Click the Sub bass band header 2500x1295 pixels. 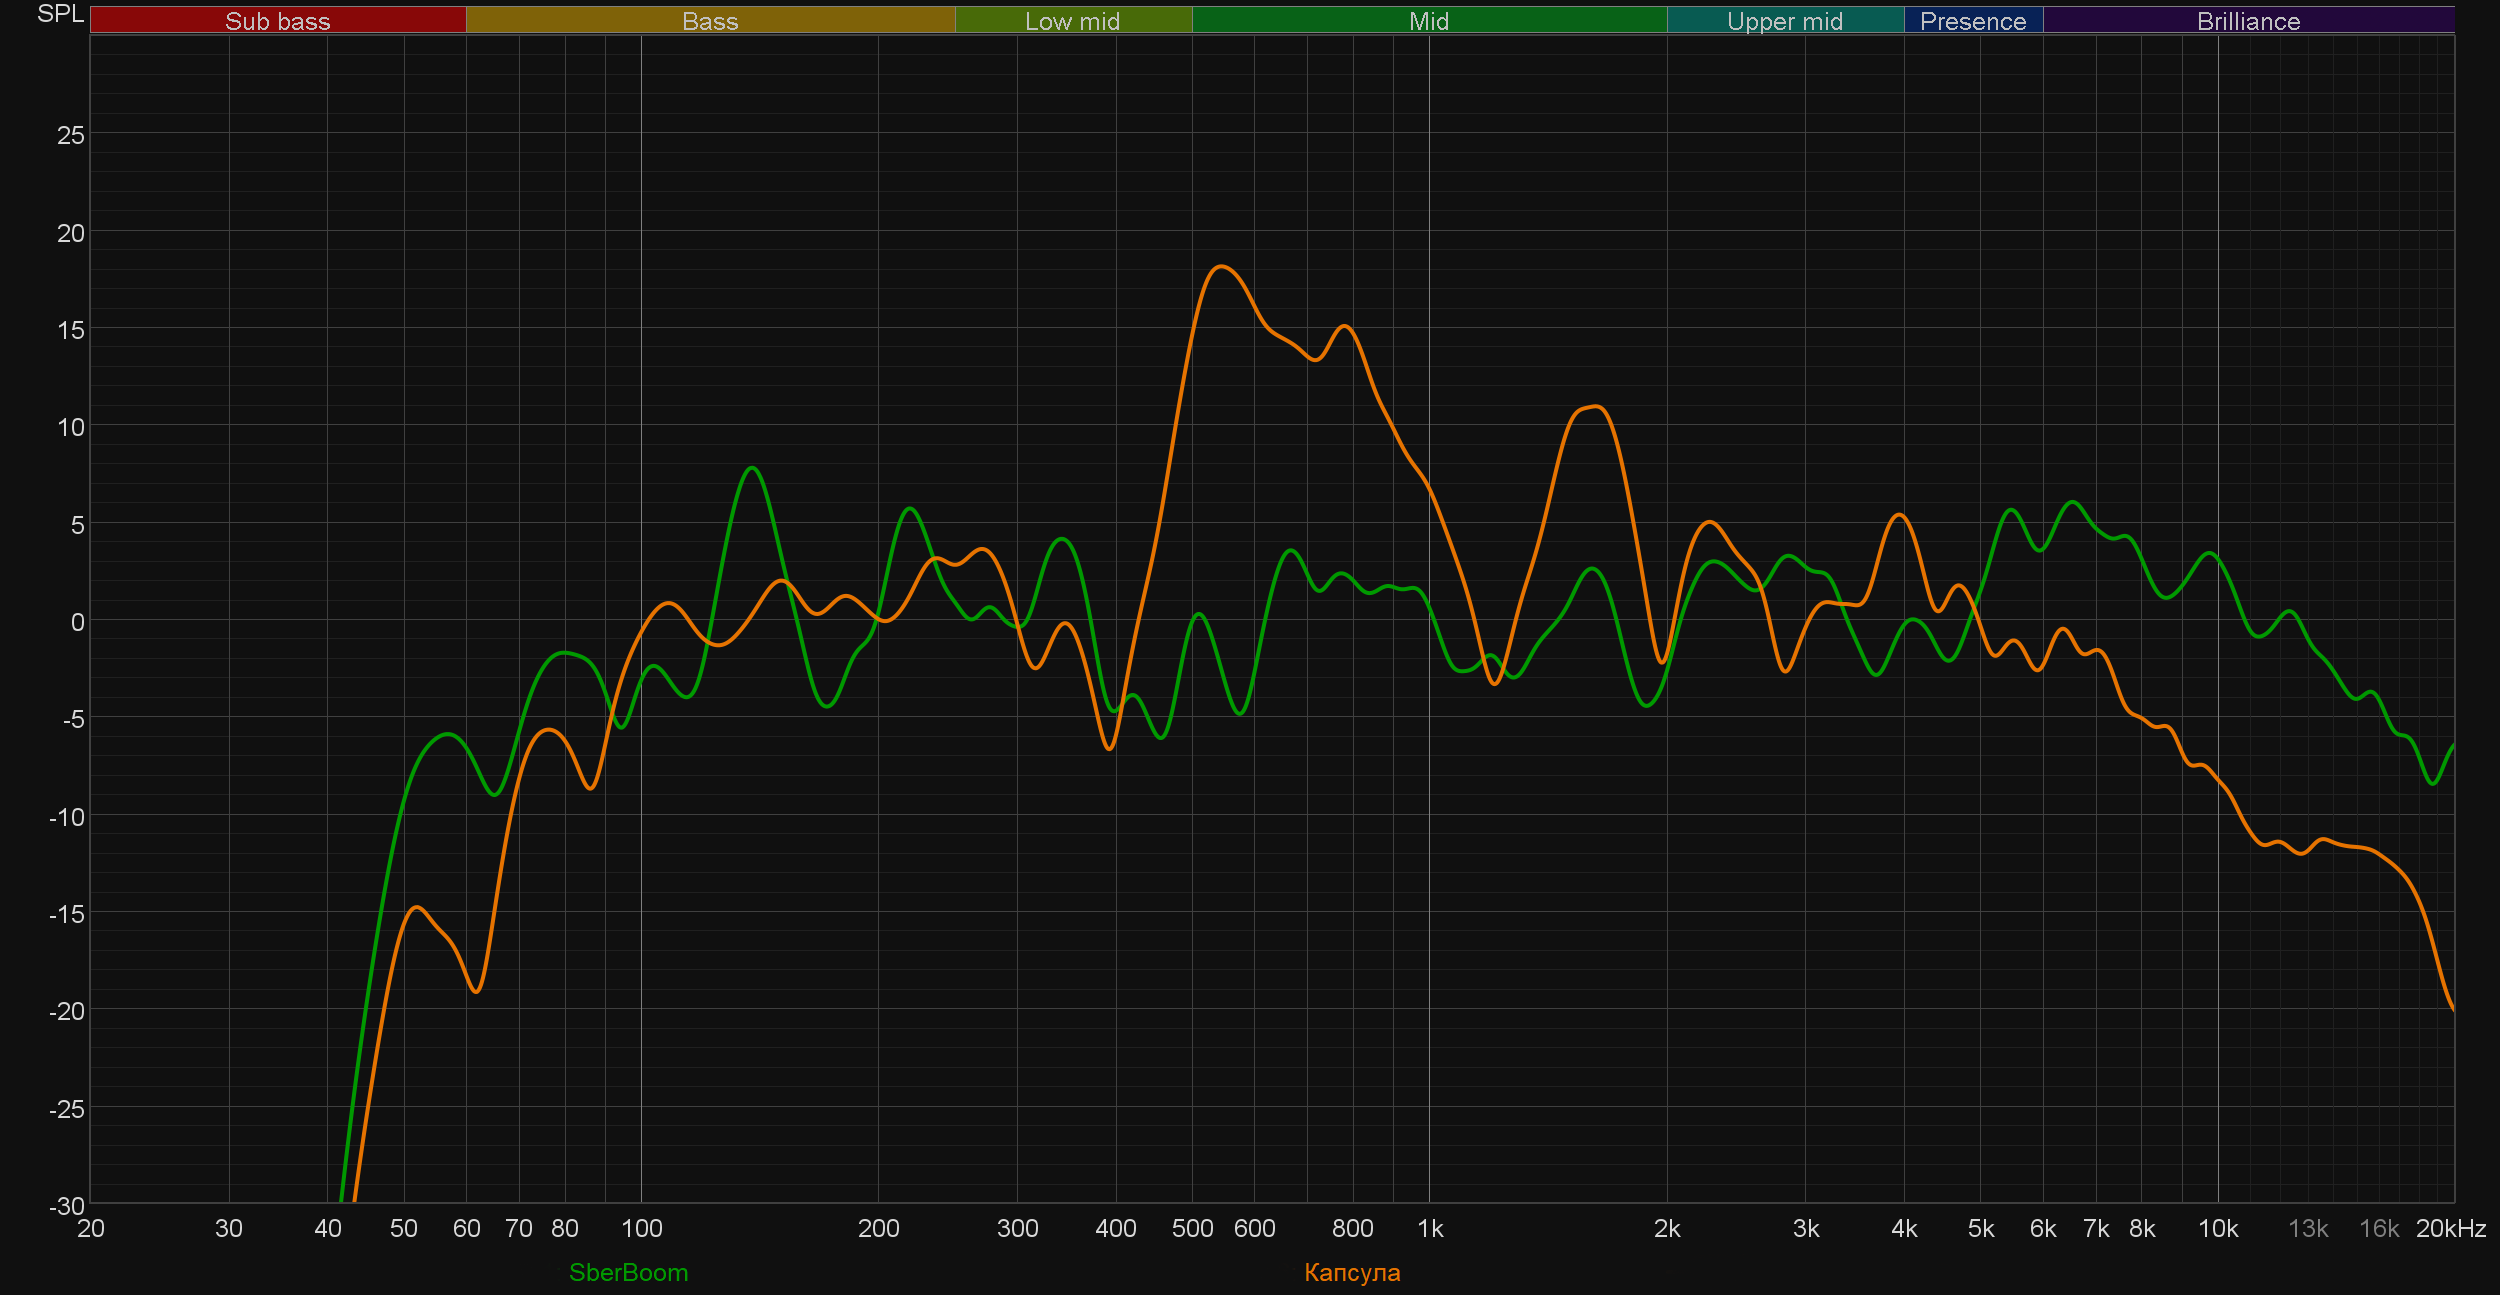[x=277, y=20]
